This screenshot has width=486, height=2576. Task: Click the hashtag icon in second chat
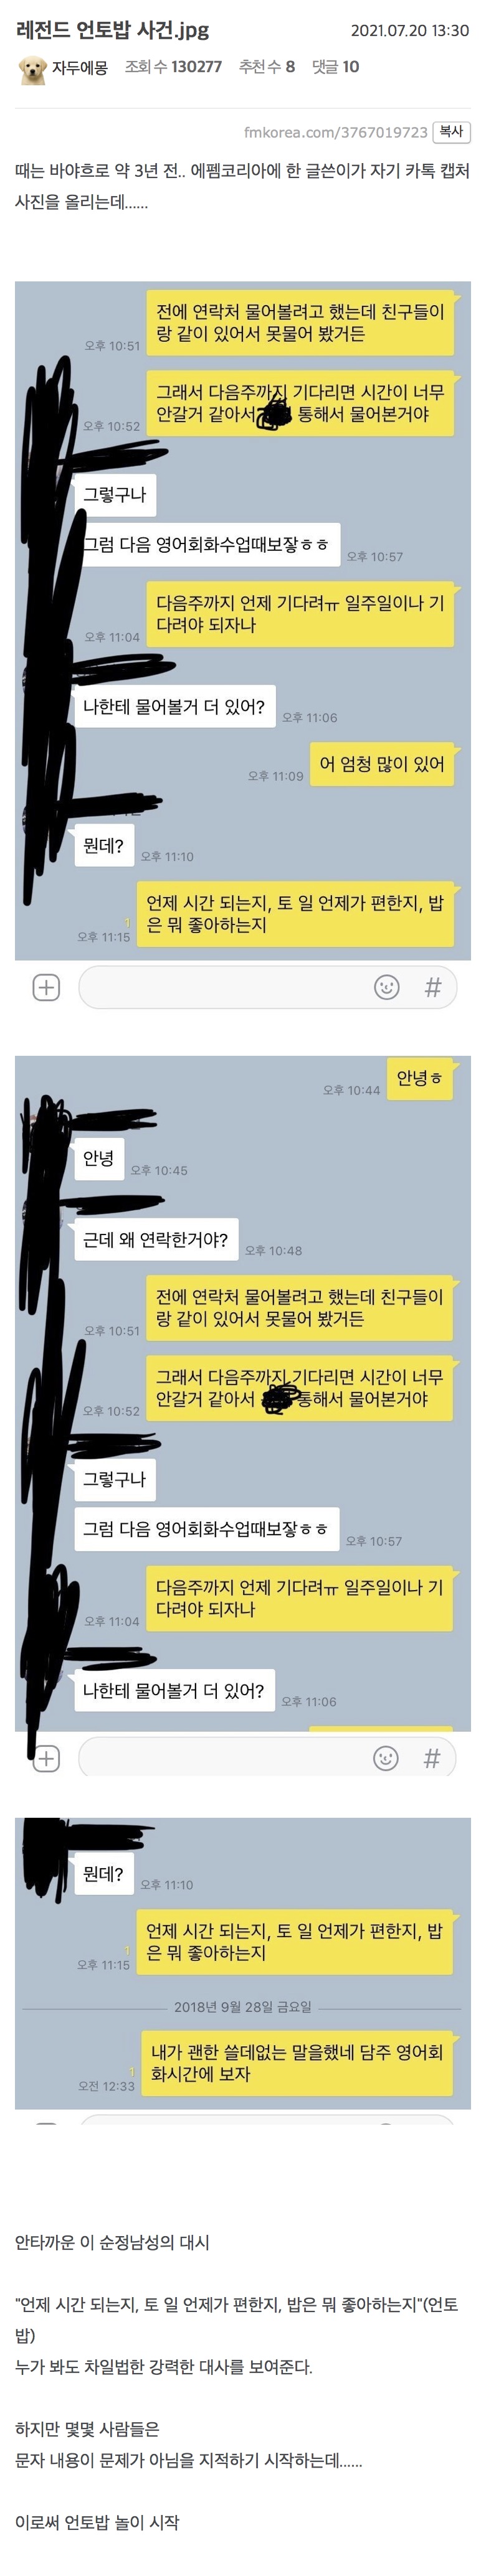pos(432,1759)
